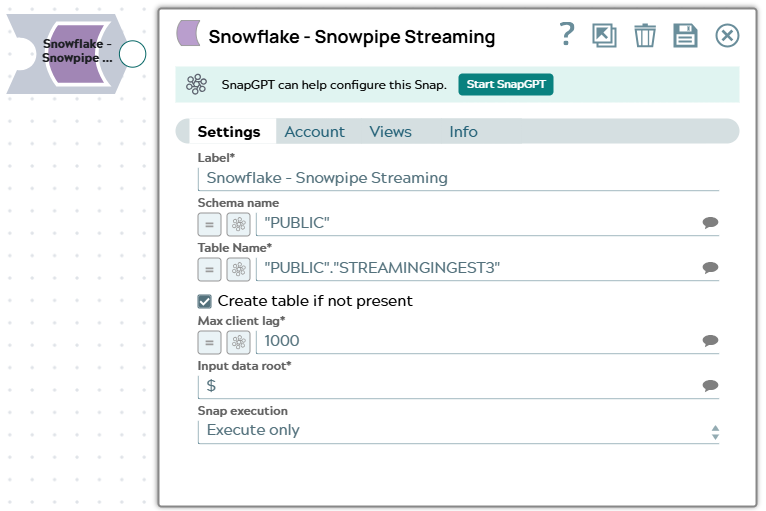The width and height of the screenshot is (766, 511).
Task: Click the Snap's circular output view connector
Action: tap(132, 54)
